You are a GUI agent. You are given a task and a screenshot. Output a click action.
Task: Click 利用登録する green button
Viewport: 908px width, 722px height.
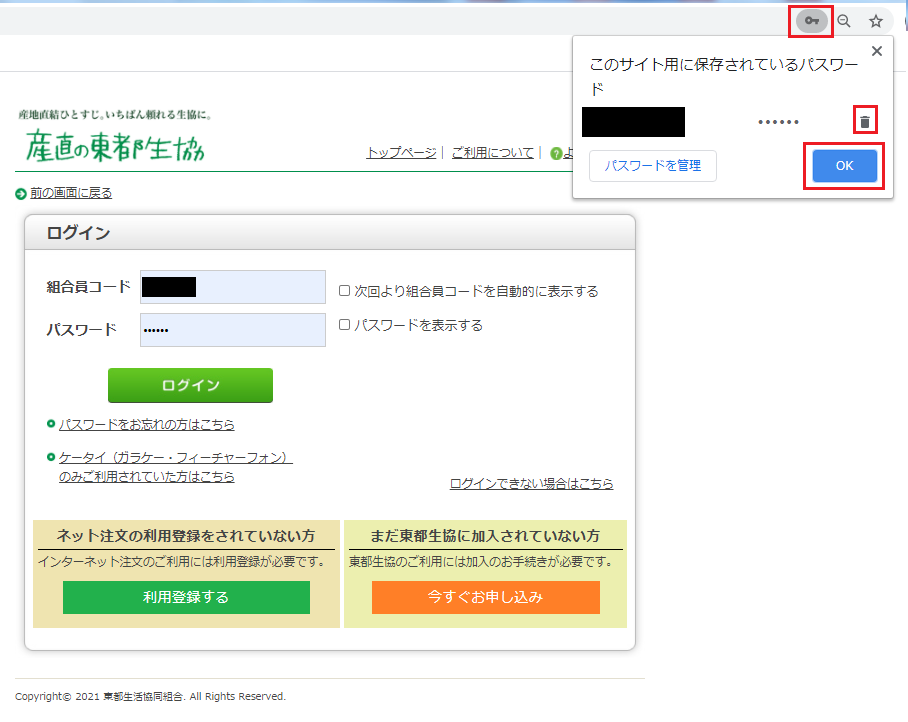click(186, 597)
